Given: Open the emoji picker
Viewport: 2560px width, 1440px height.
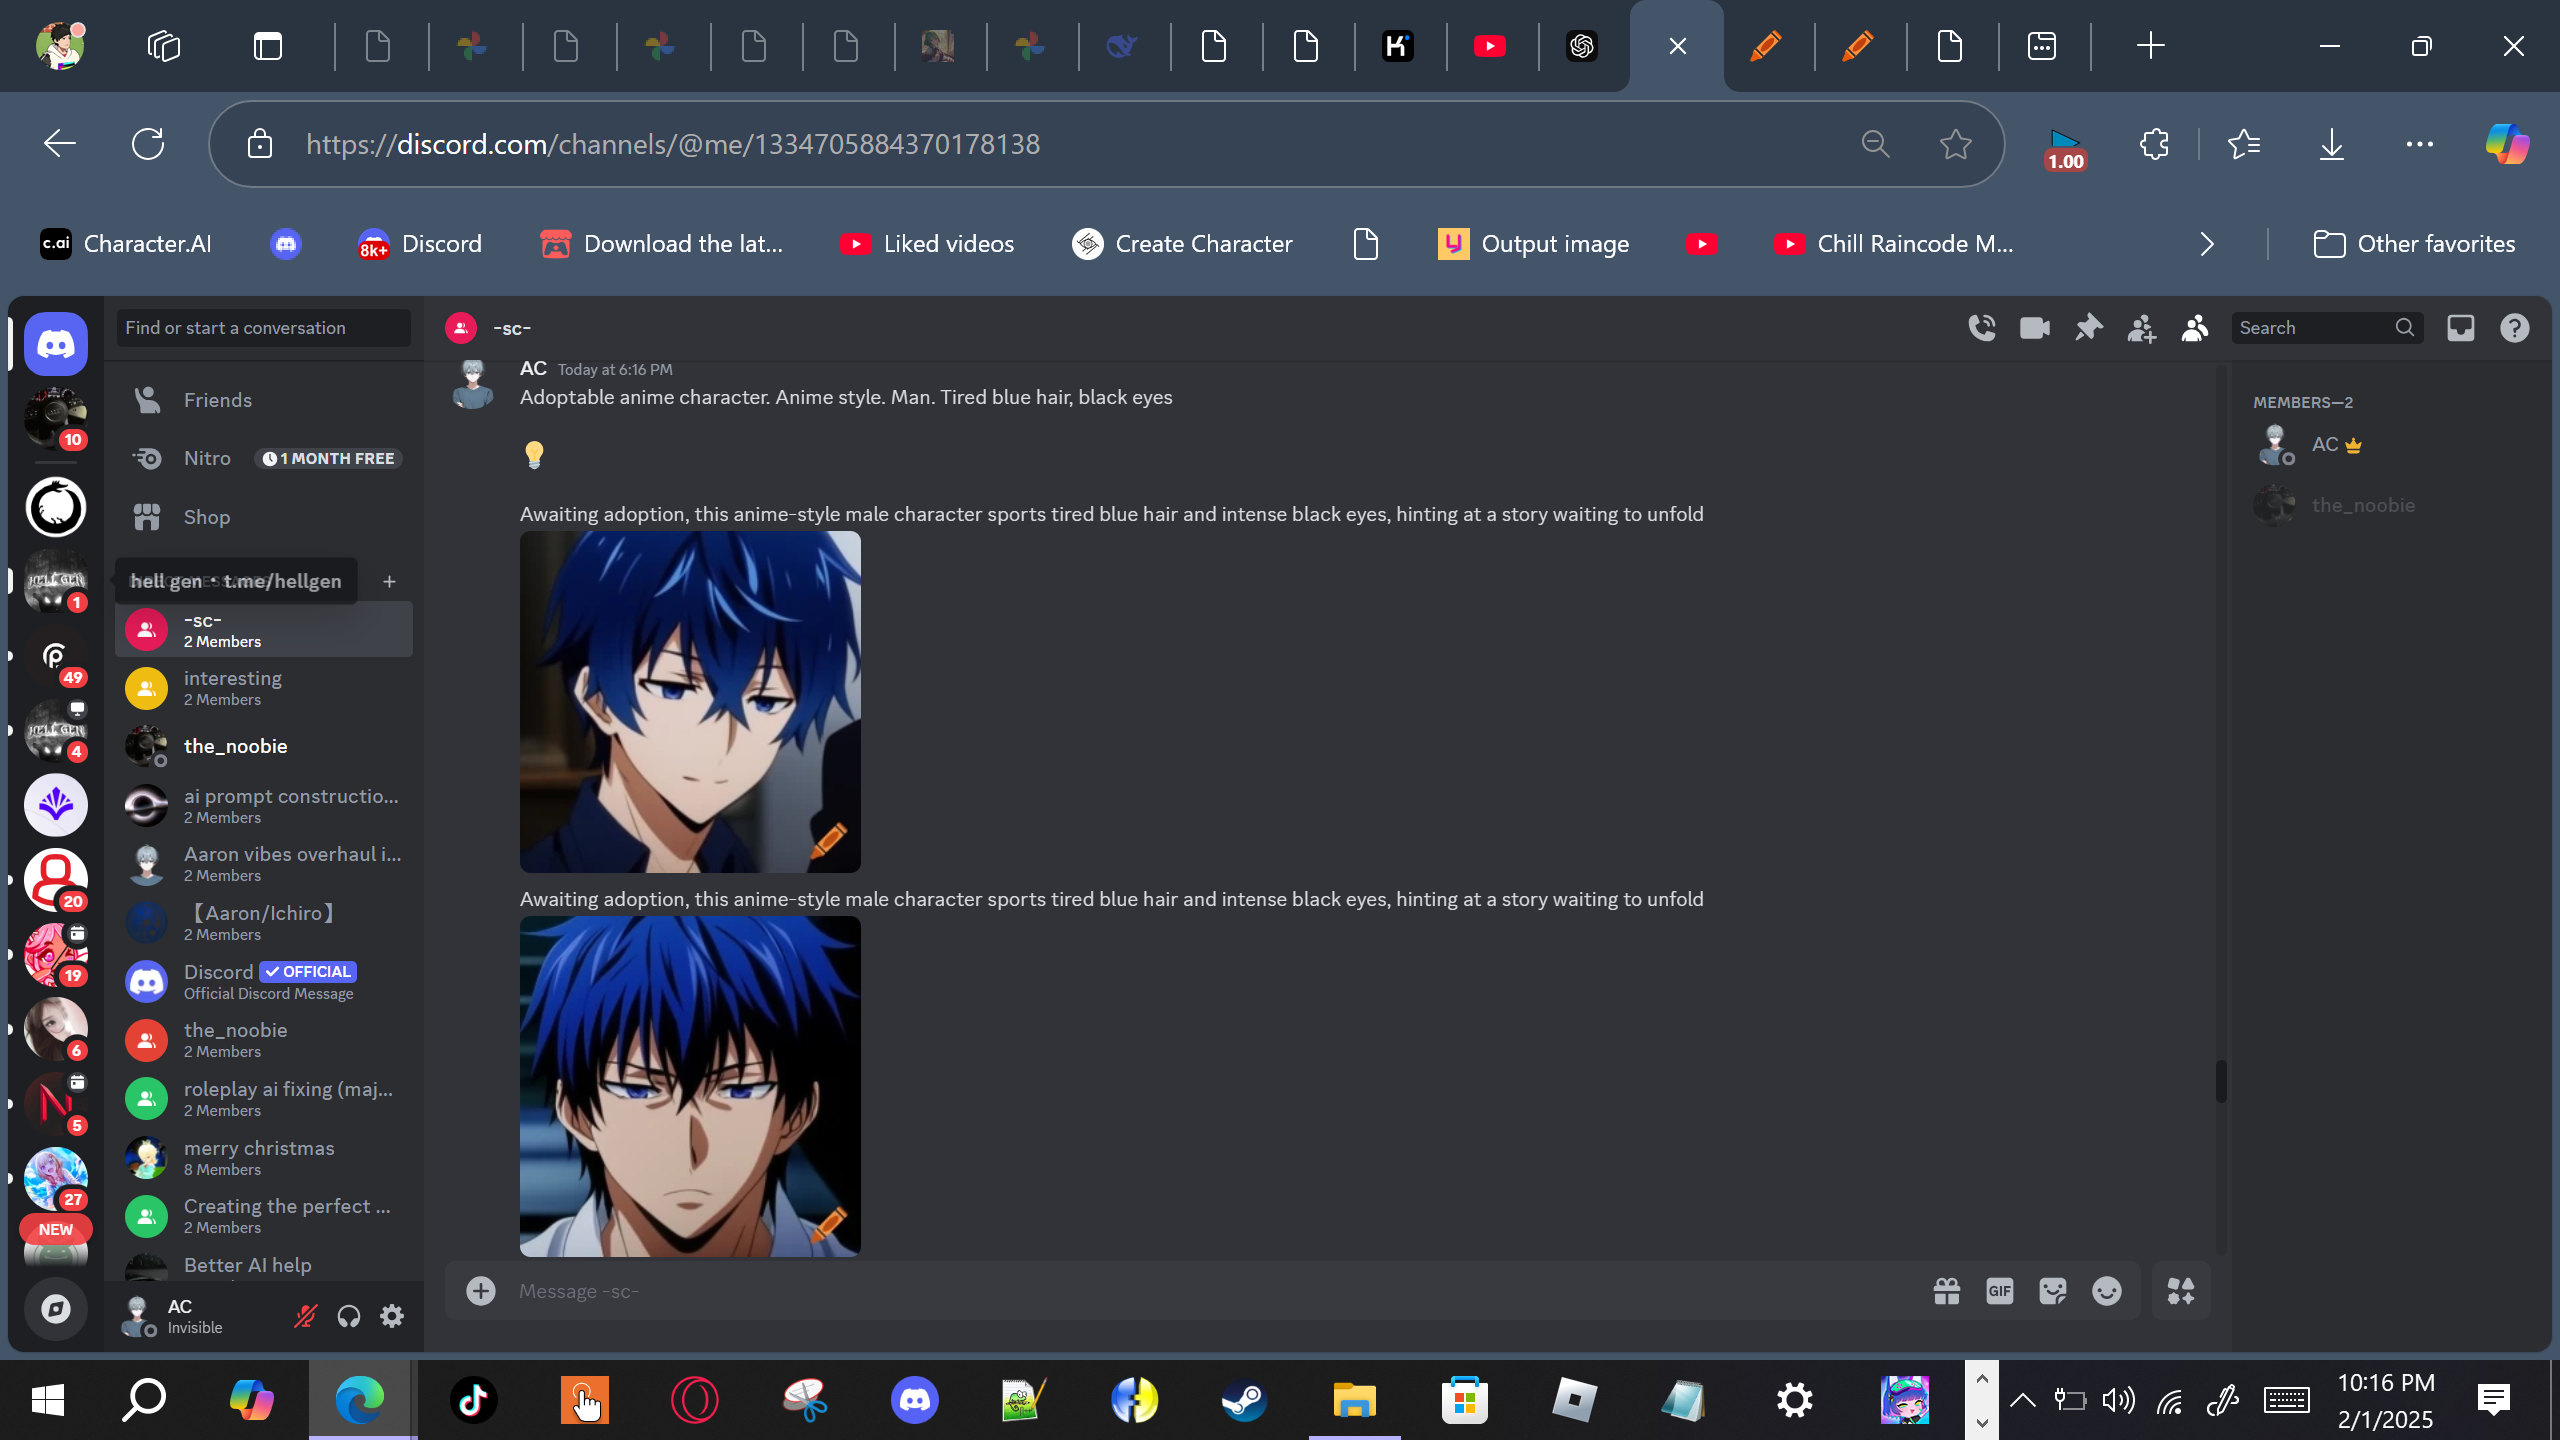Looking at the screenshot, I should point(2107,1291).
